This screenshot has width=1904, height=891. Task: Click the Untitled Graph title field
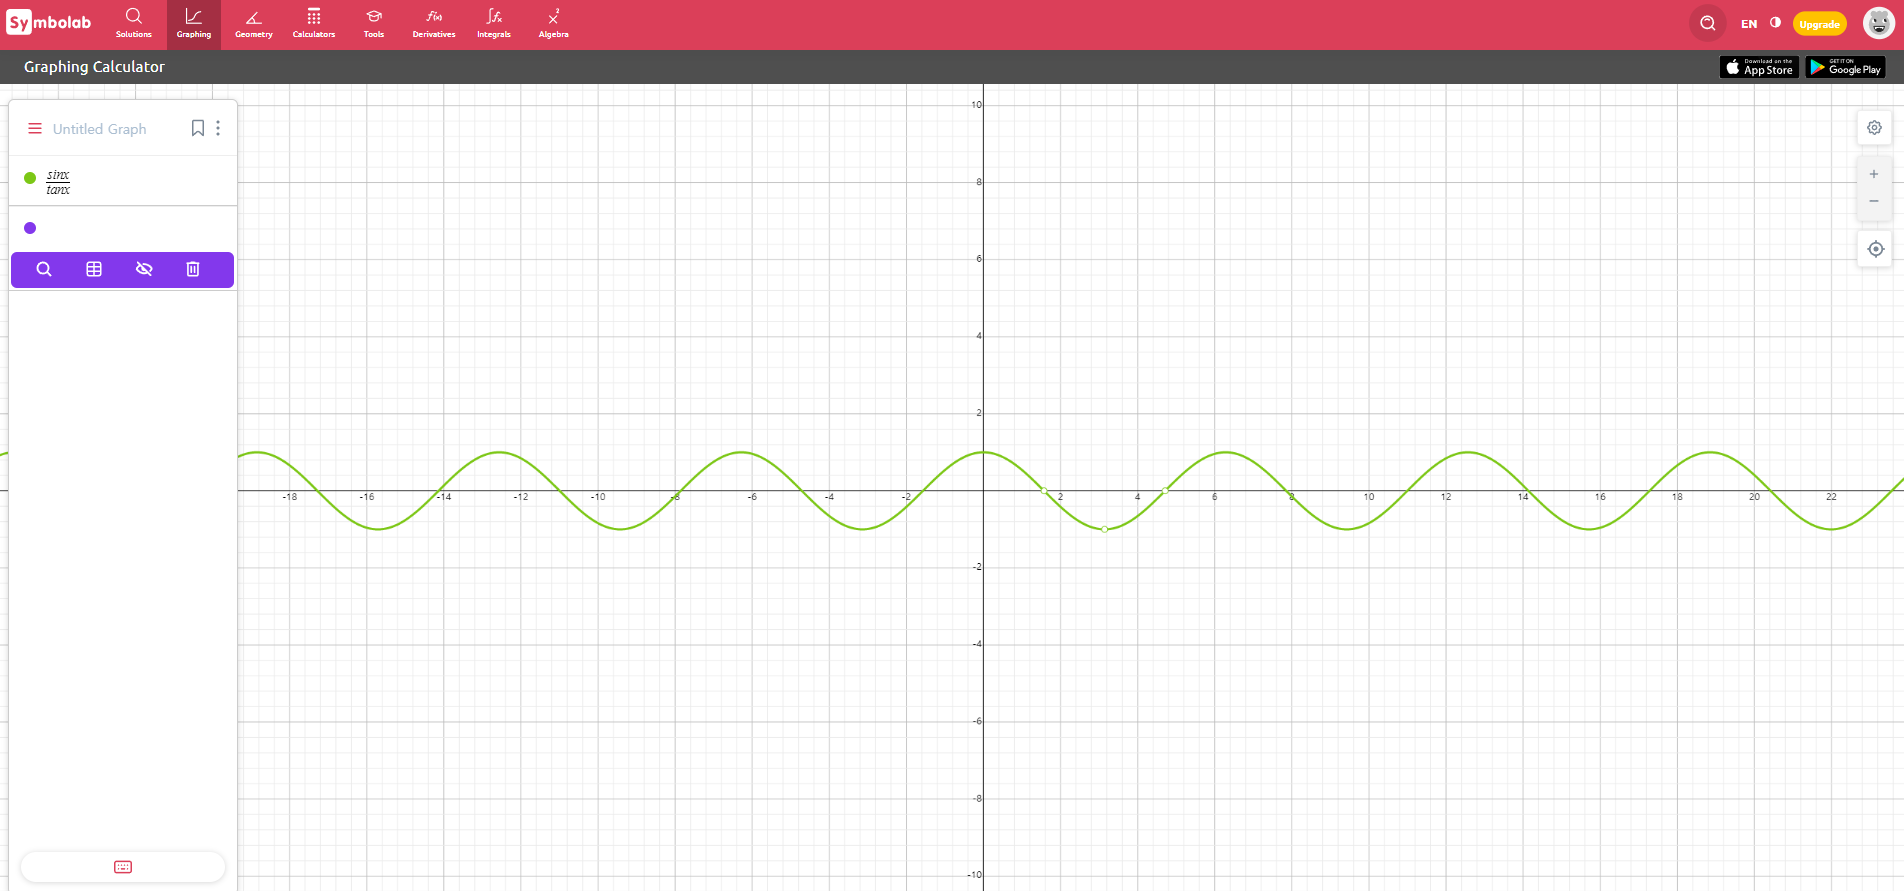[100, 129]
